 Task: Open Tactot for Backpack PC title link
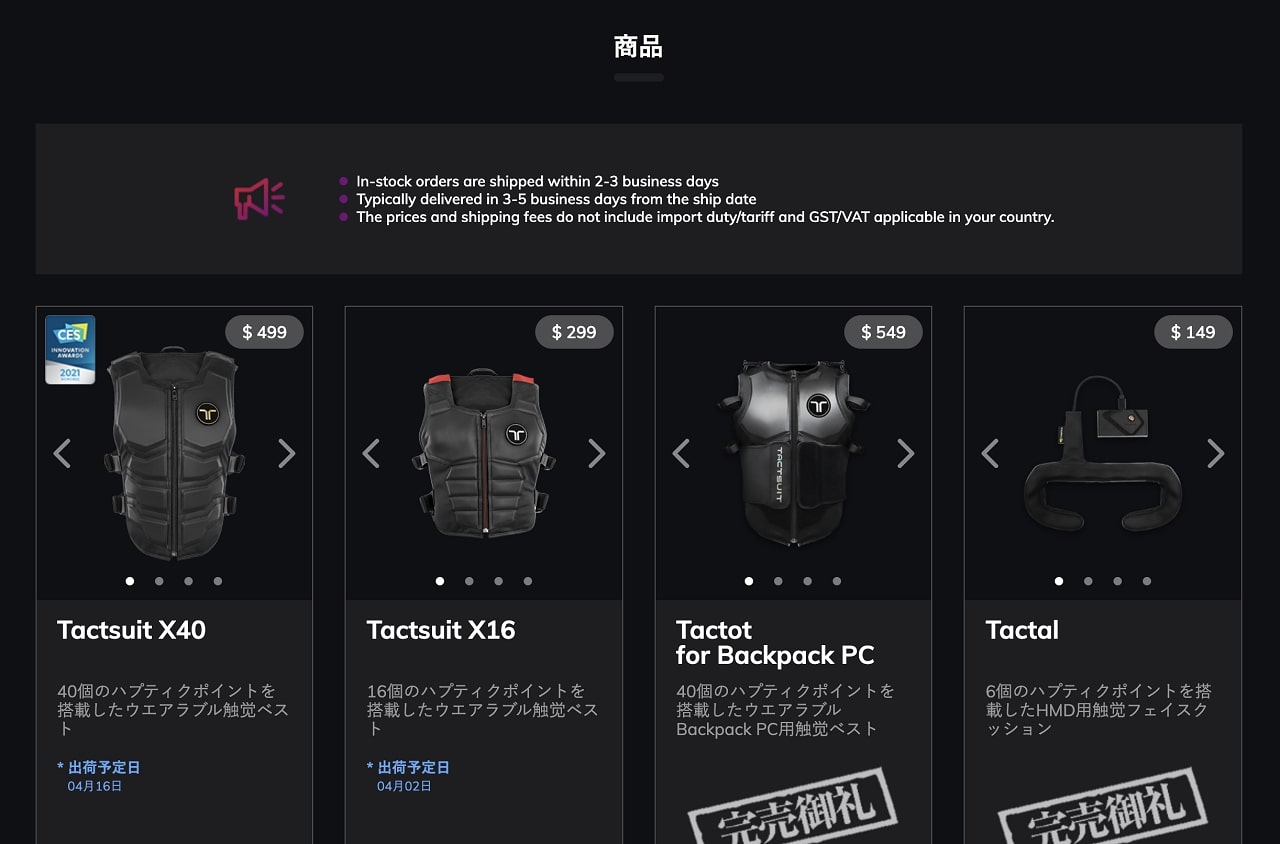775,643
